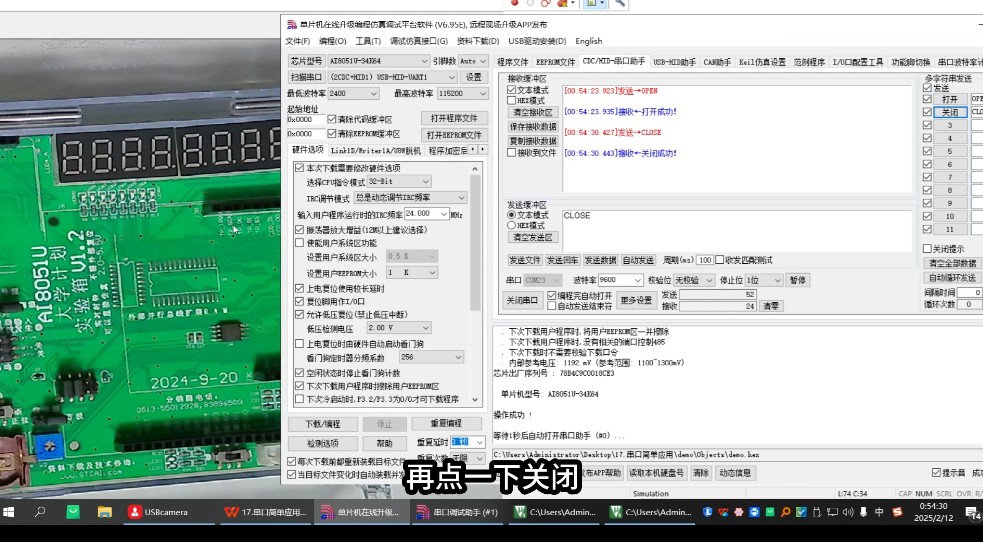
Task: Open taskbar search magnifier
Action: click(40, 512)
